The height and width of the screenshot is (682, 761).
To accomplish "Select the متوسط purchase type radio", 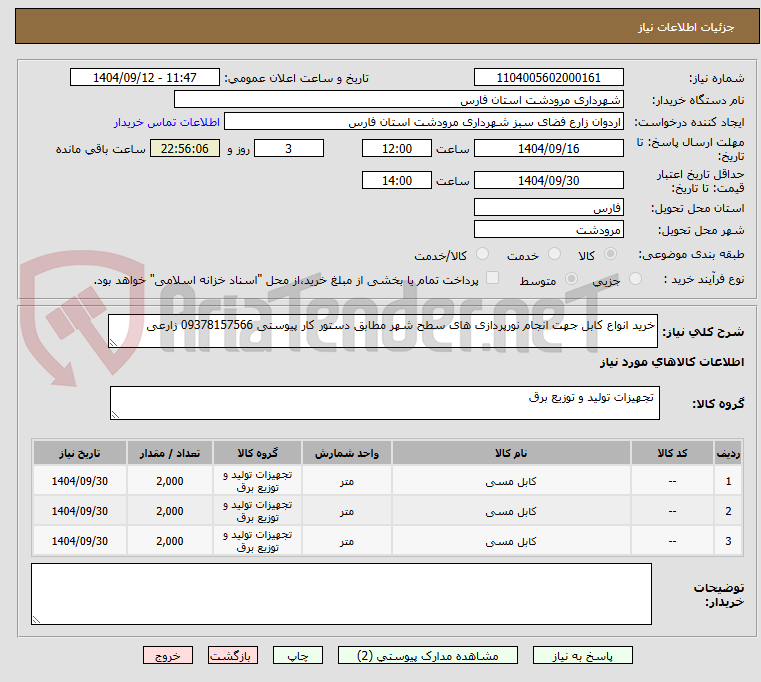I will click(x=571, y=279).
